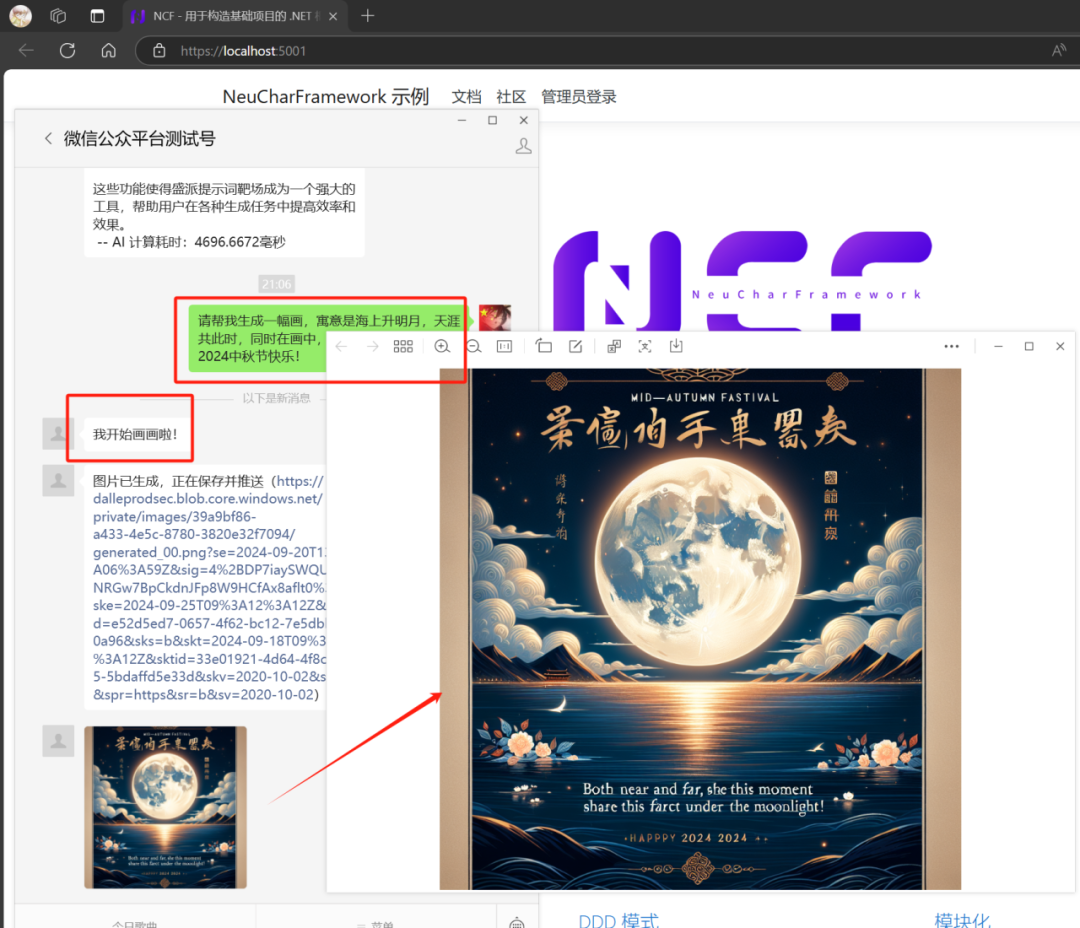The width and height of the screenshot is (1080, 928).
Task: Open the 管理员登录 link
Action: click(x=579, y=97)
